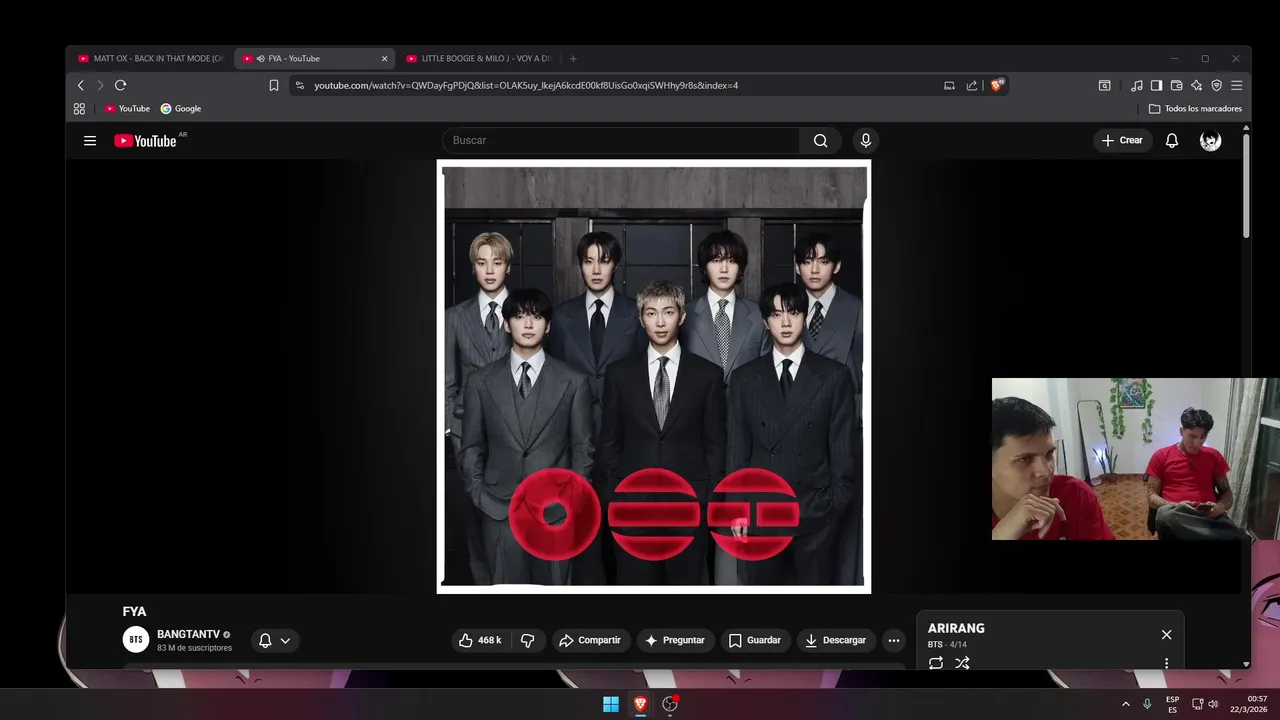
Task: Open the Windows Start menu
Action: coord(610,704)
